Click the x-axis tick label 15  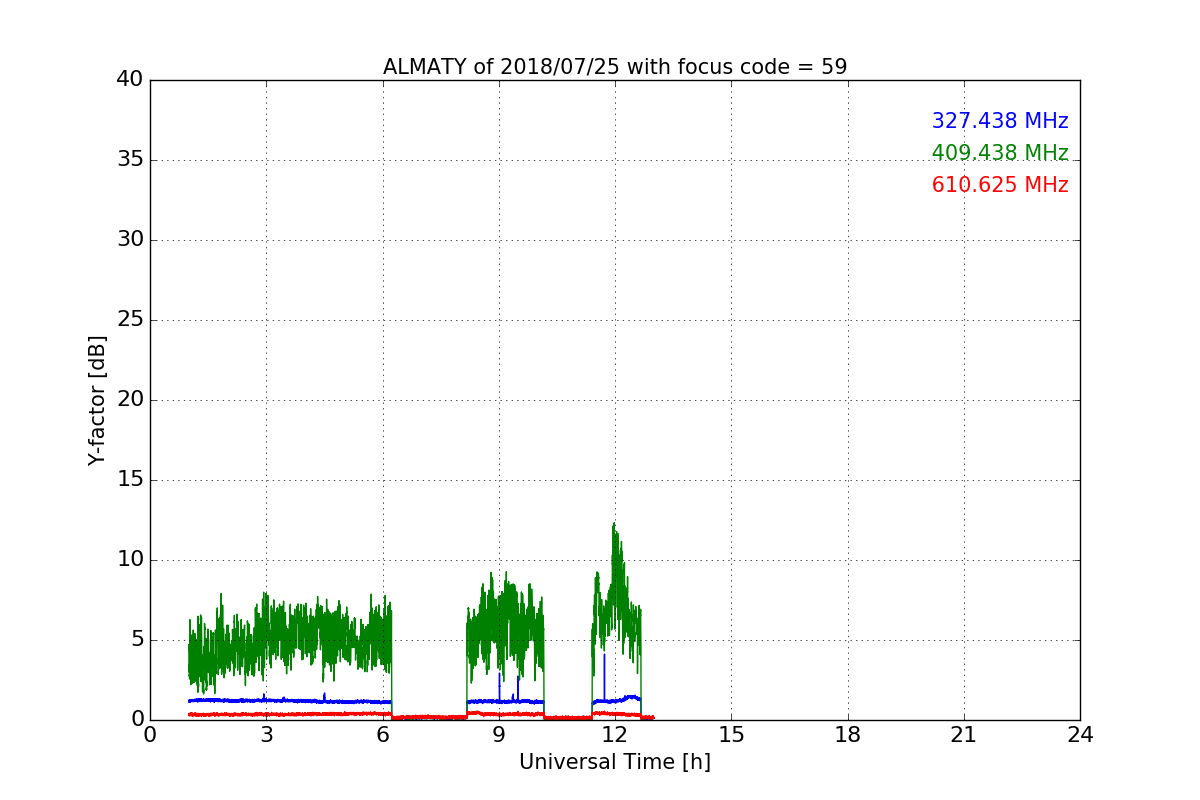point(731,735)
